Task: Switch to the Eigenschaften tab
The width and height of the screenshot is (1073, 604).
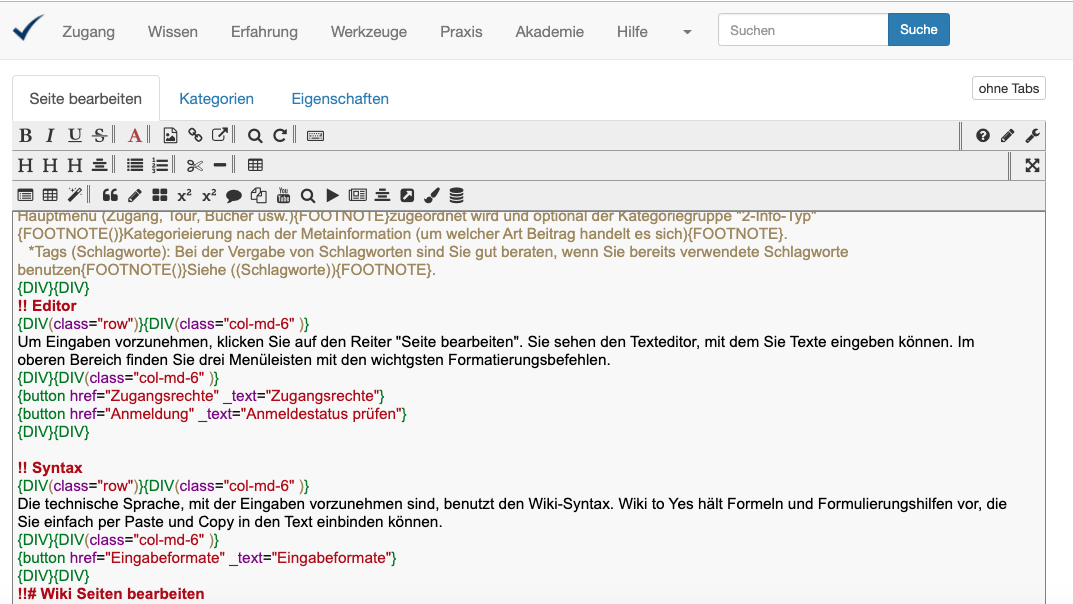Action: [x=340, y=99]
